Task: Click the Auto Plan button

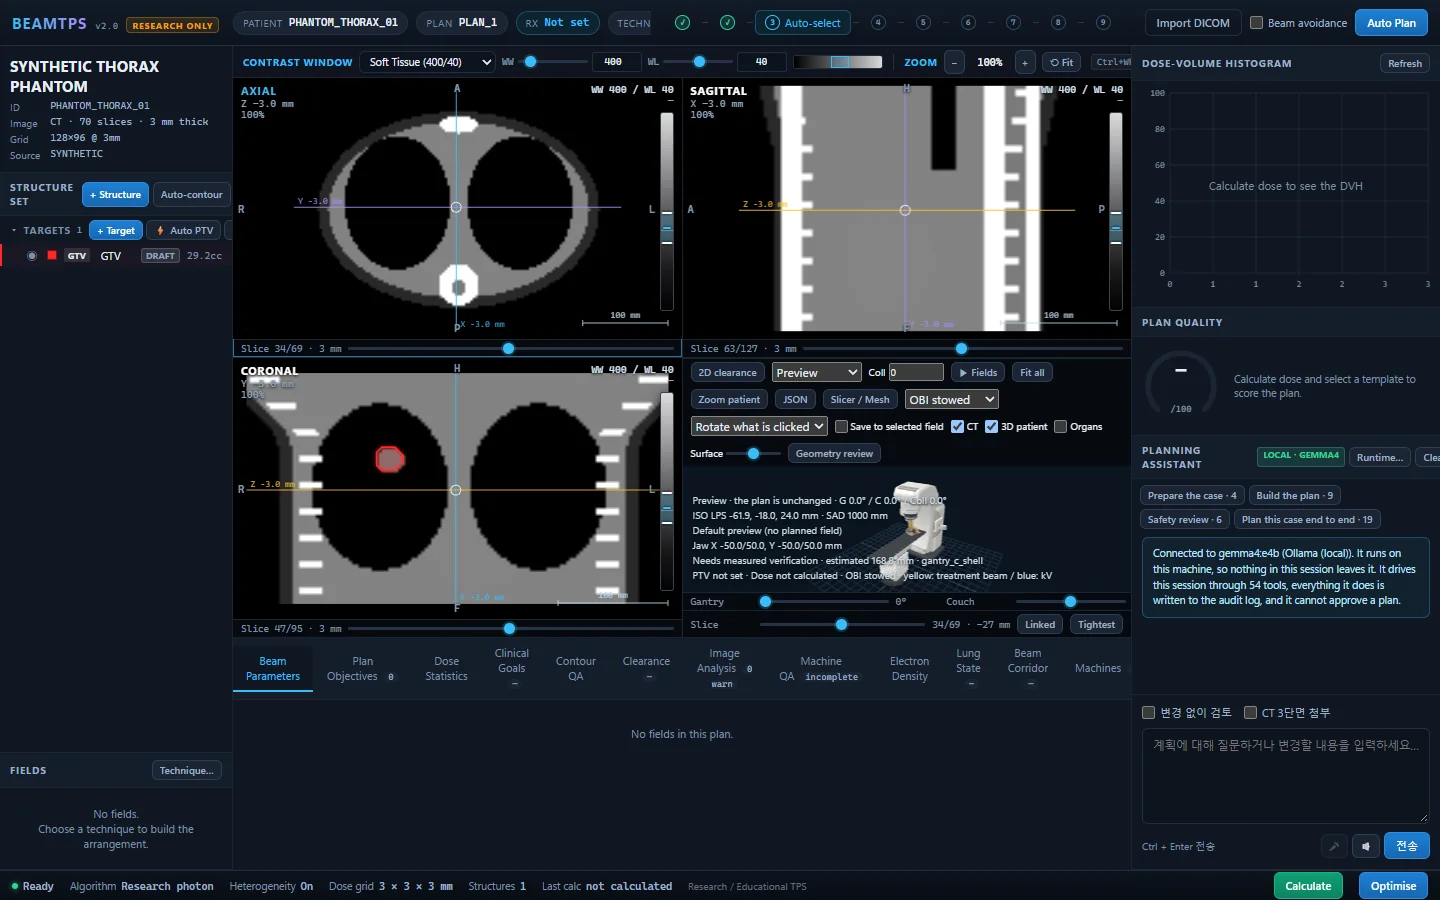Action: tap(1391, 23)
